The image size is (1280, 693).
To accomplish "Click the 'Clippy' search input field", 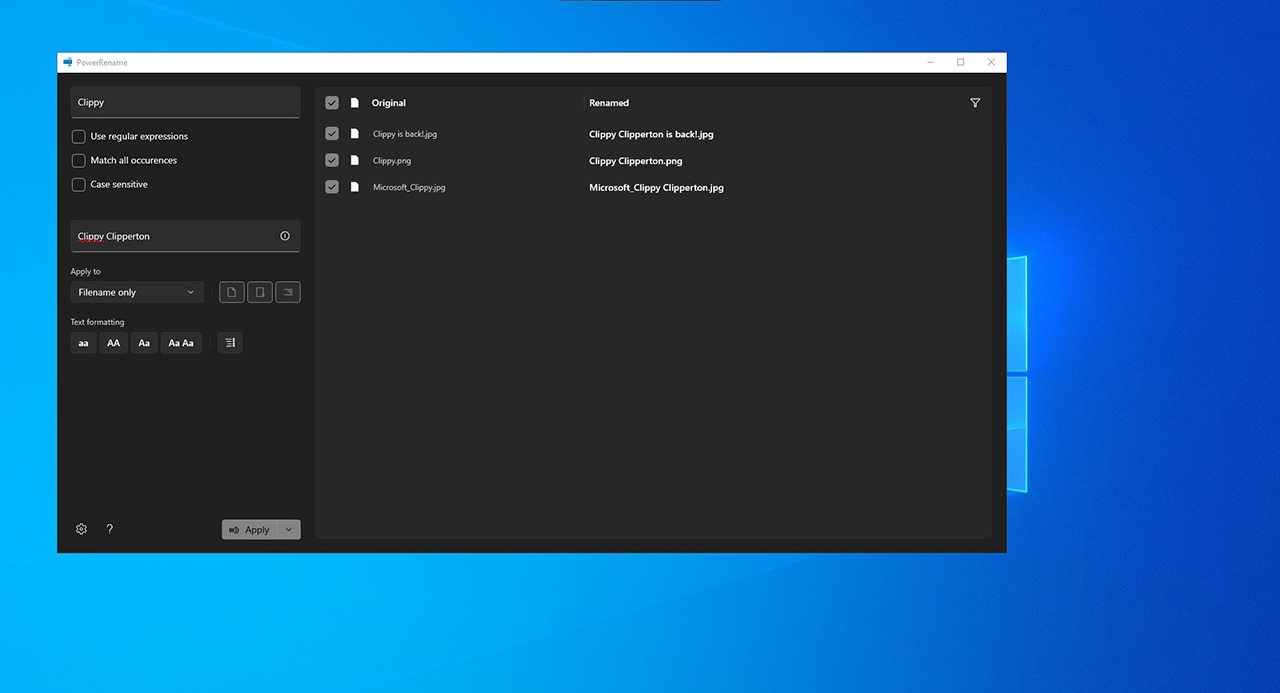I will click(x=185, y=102).
